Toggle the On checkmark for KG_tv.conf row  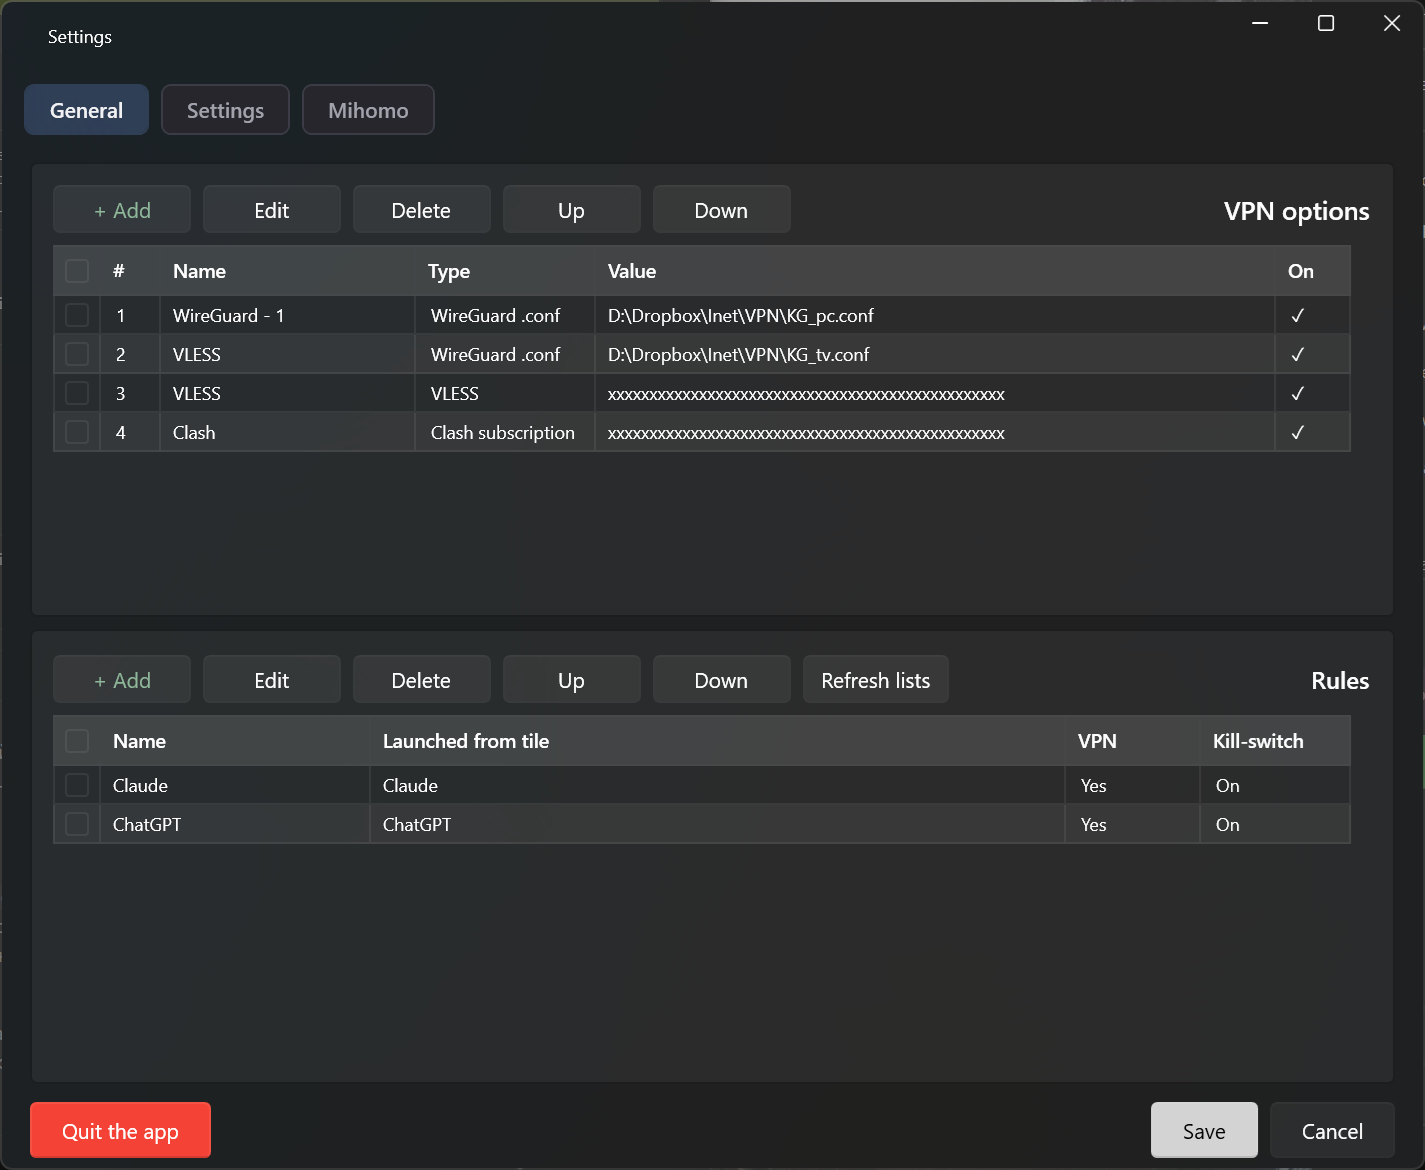pyautogui.click(x=1298, y=354)
